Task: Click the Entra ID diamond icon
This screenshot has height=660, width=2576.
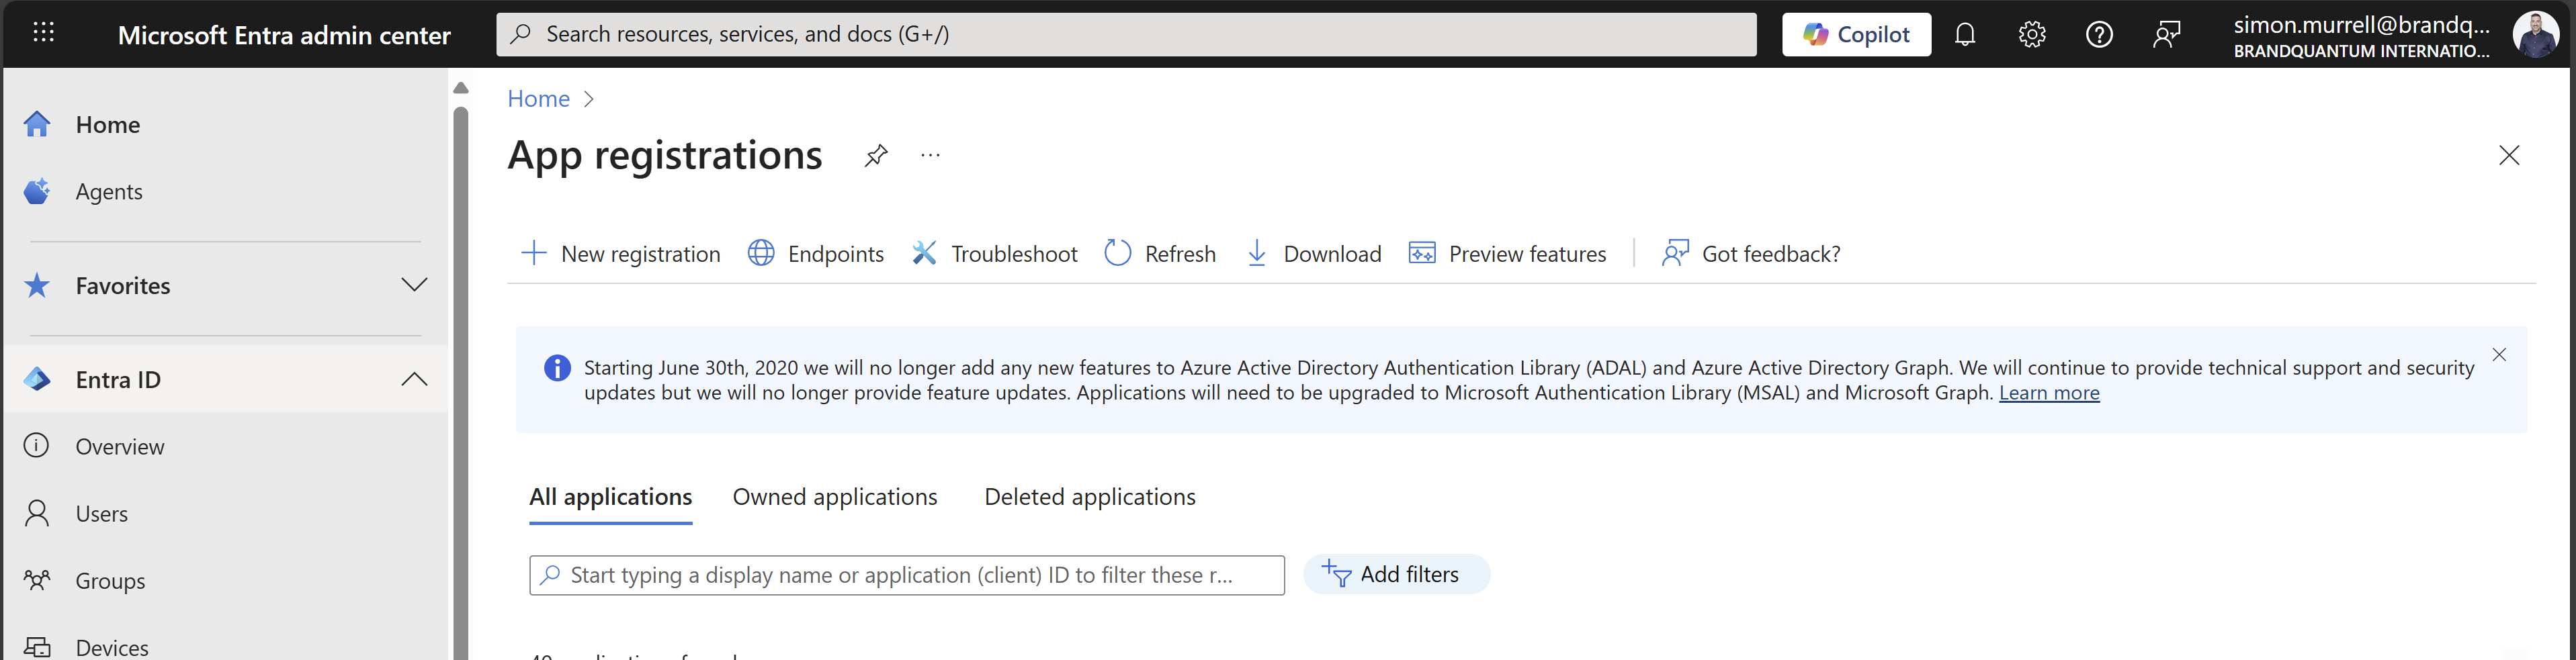Action: click(x=37, y=379)
